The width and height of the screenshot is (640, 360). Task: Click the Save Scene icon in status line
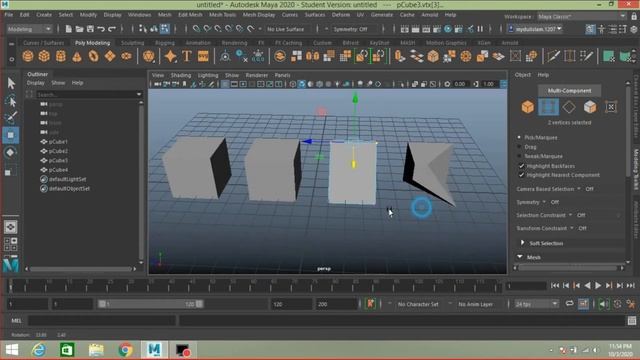pos(90,29)
